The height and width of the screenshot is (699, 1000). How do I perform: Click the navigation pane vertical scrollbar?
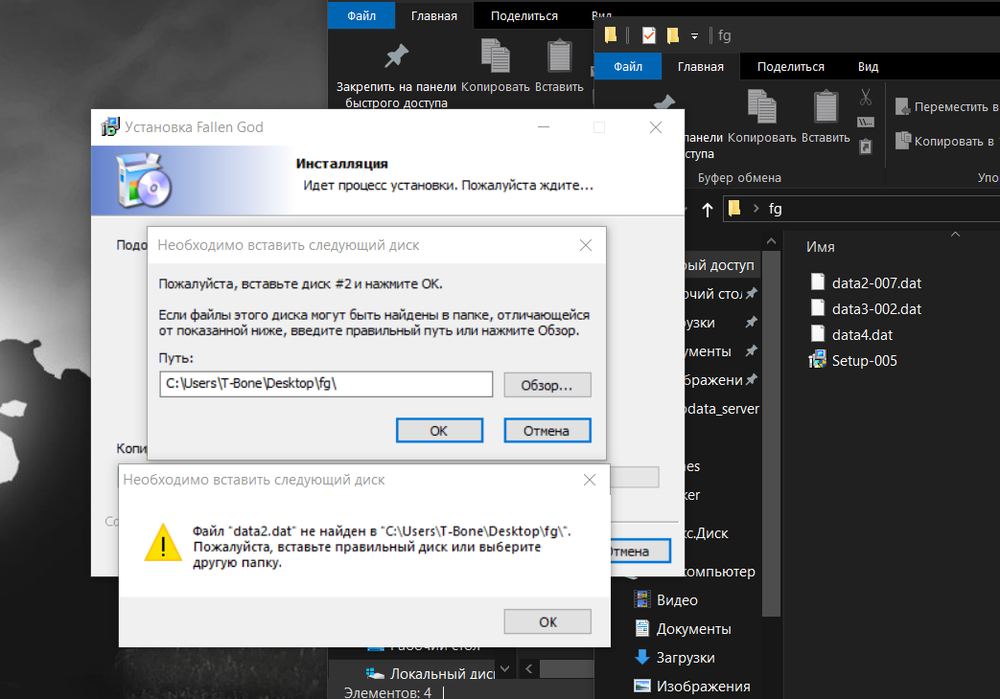pyautogui.click(x=771, y=434)
